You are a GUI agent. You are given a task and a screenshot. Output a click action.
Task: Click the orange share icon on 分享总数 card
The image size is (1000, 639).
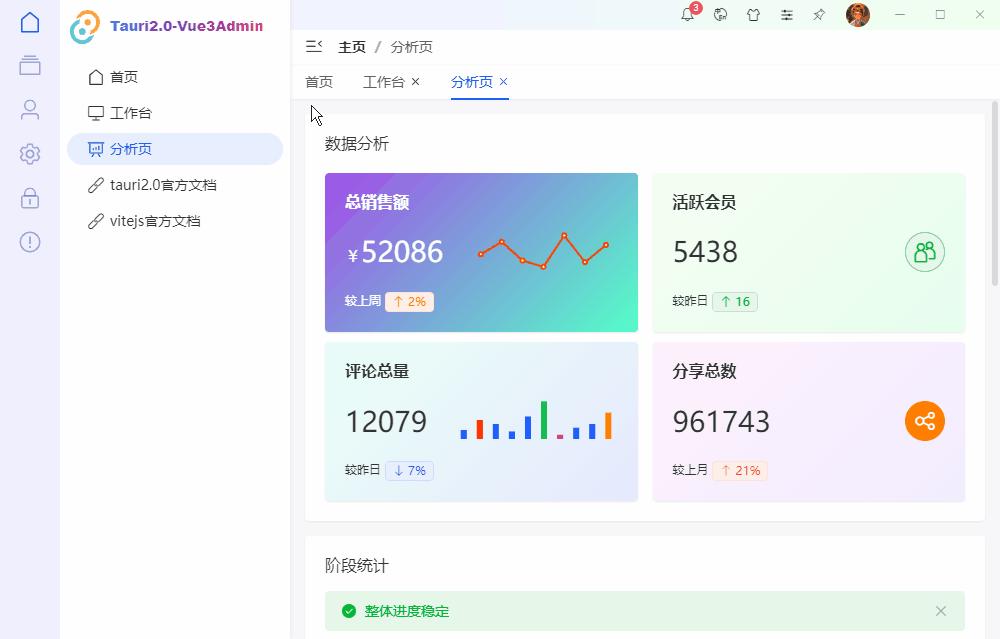point(924,421)
